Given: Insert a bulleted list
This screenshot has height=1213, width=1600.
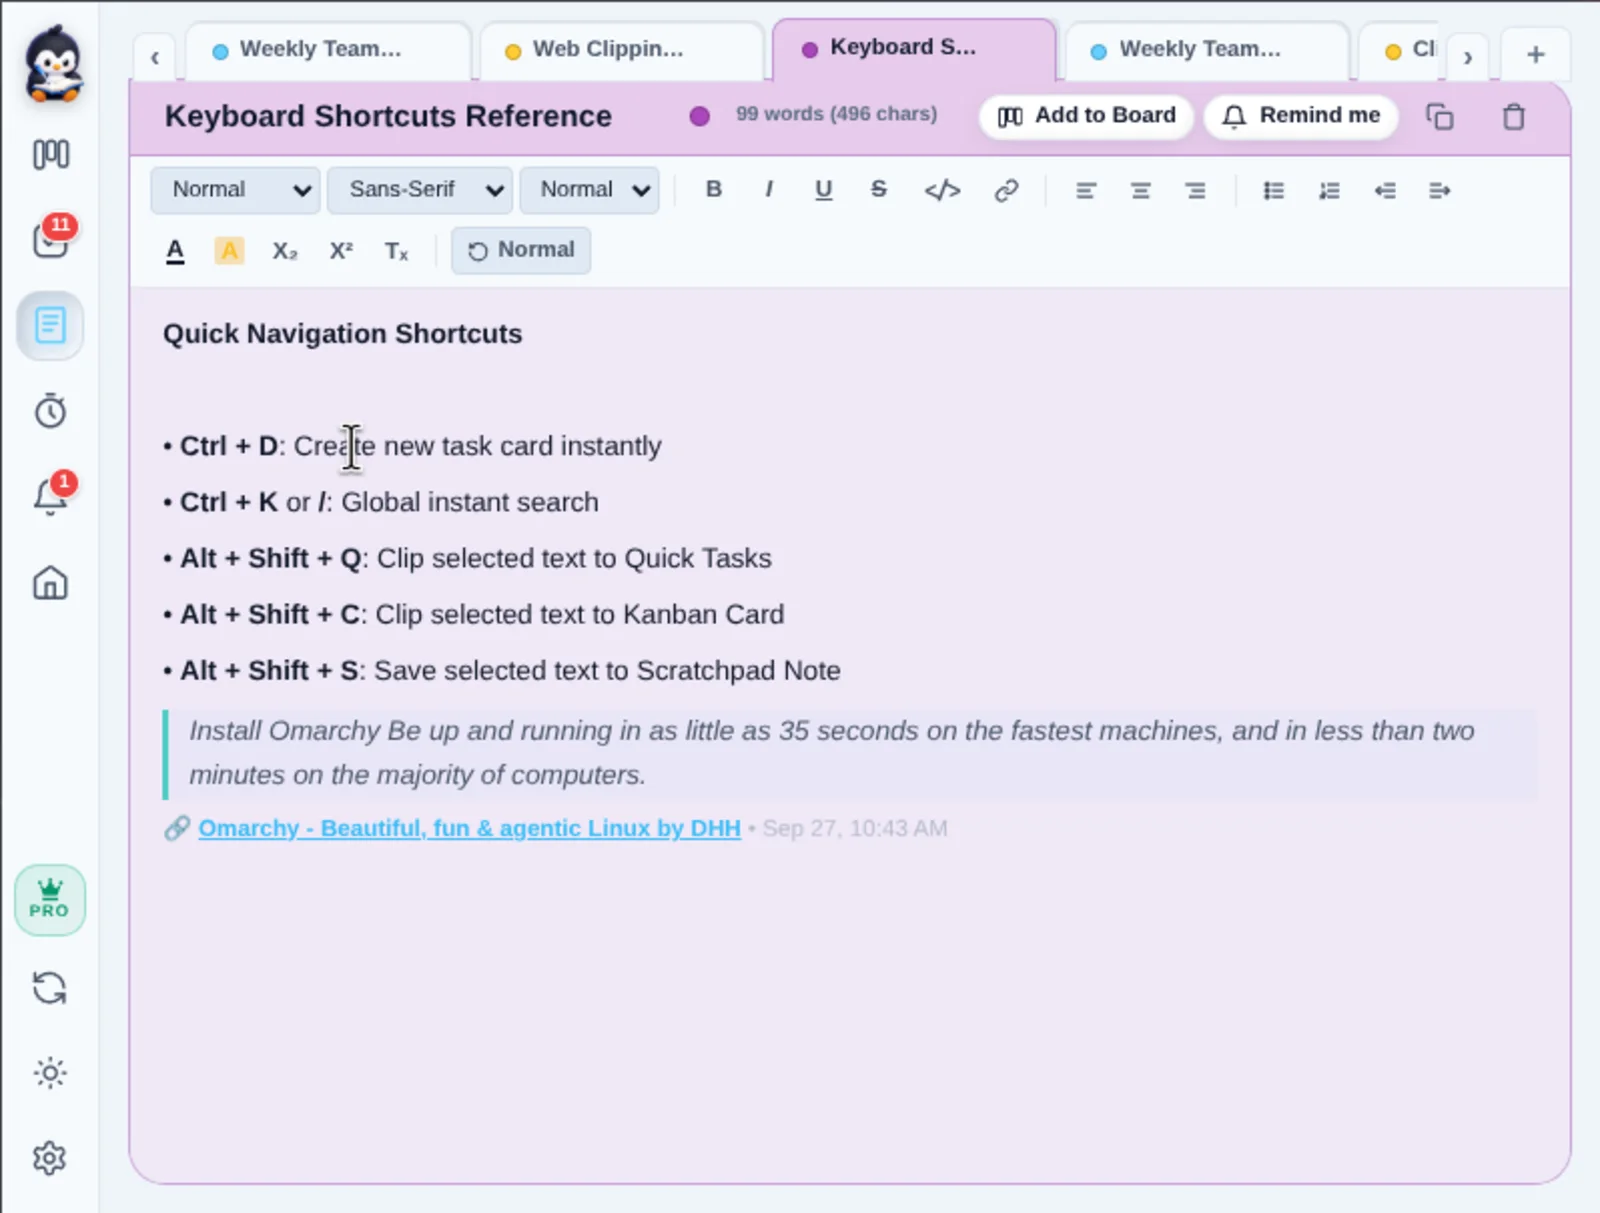Looking at the screenshot, I should coord(1273,190).
